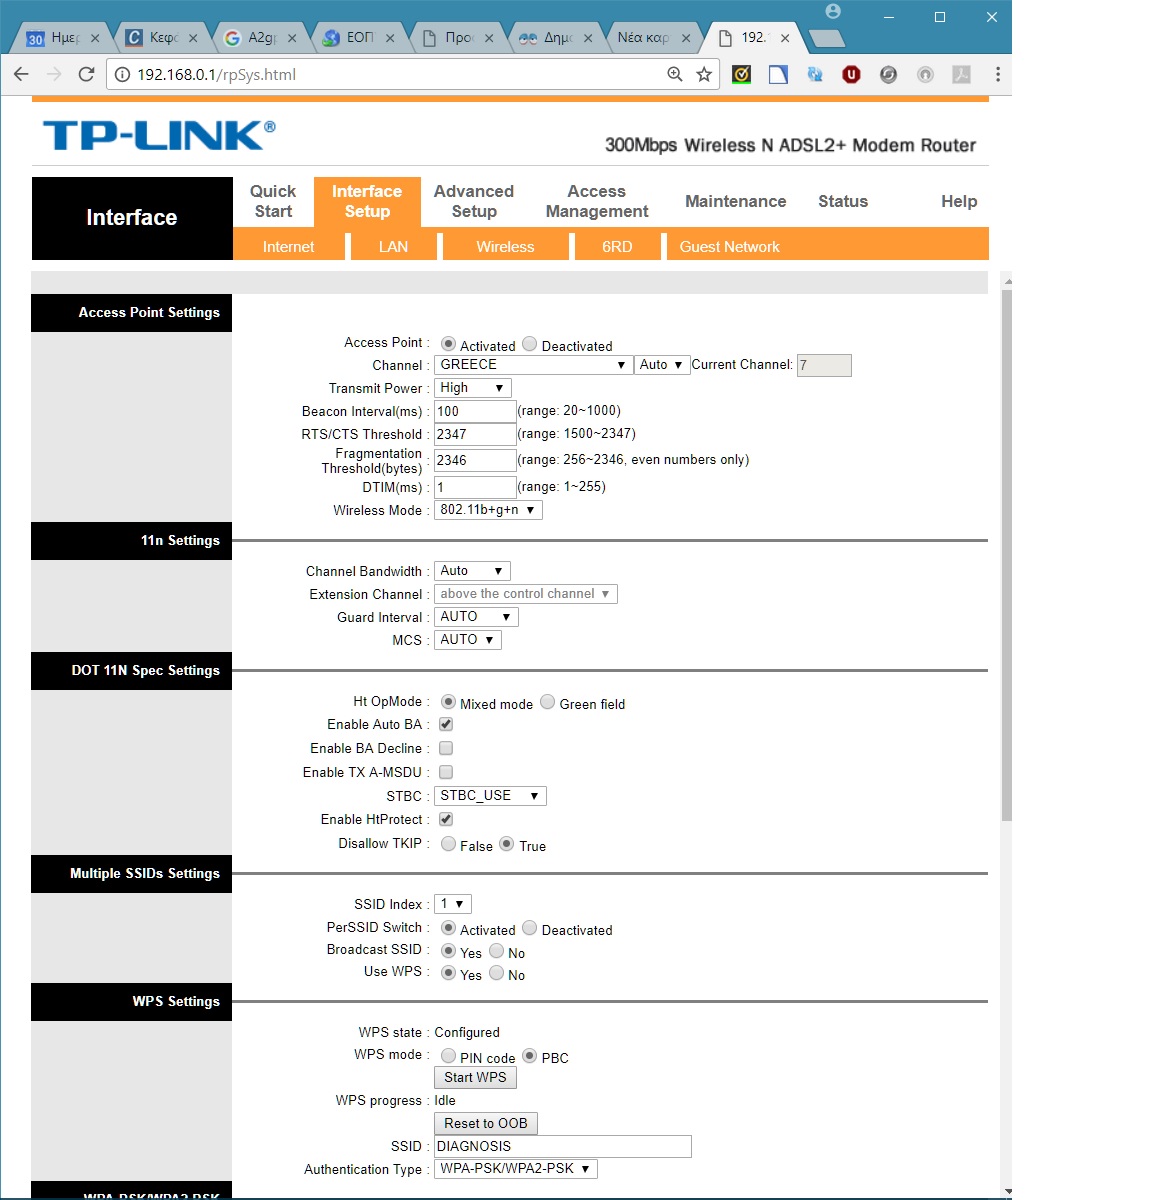
Task: Go to the 6RD submenu
Action: pyautogui.click(x=617, y=246)
